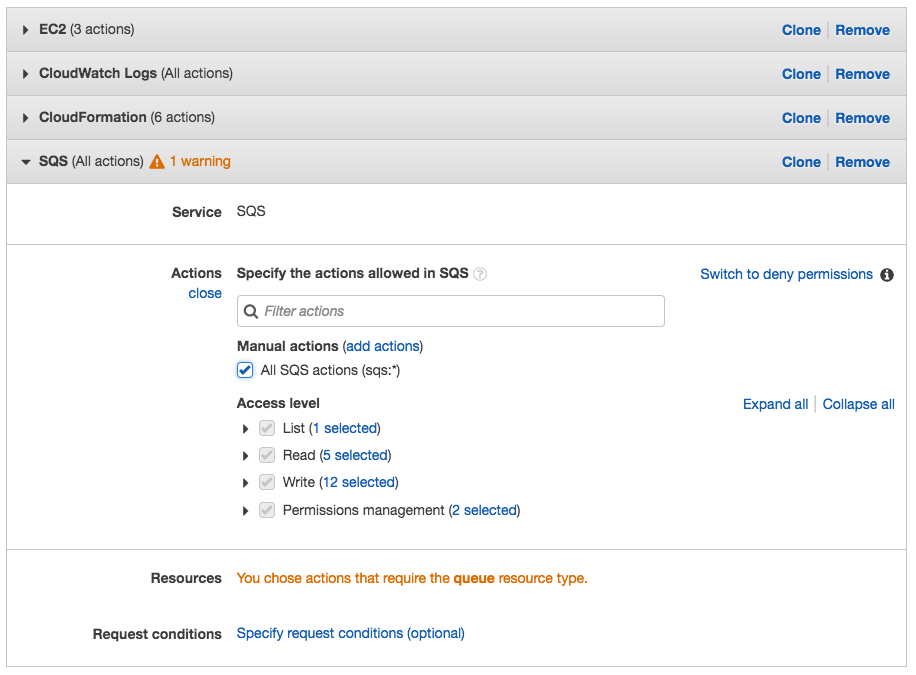Screen dimensions: 916x675
Task: Toggle the List access level checkbox
Action: (x=267, y=428)
